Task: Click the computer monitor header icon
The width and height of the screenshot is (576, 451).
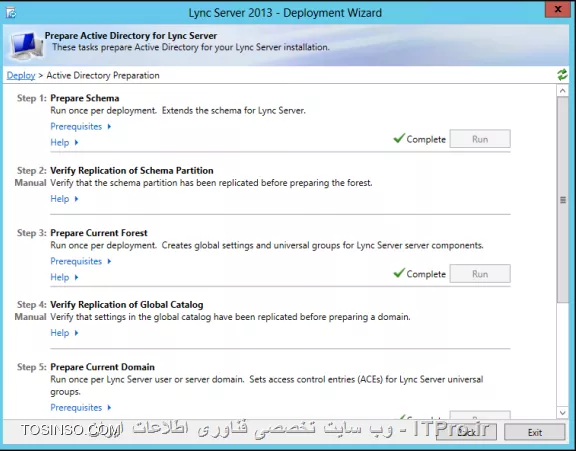Action: click(x=26, y=46)
